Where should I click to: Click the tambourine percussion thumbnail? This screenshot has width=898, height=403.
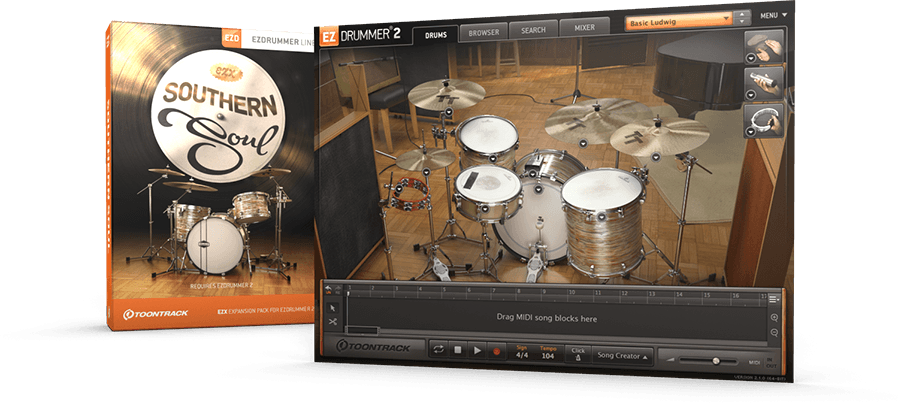tap(765, 121)
